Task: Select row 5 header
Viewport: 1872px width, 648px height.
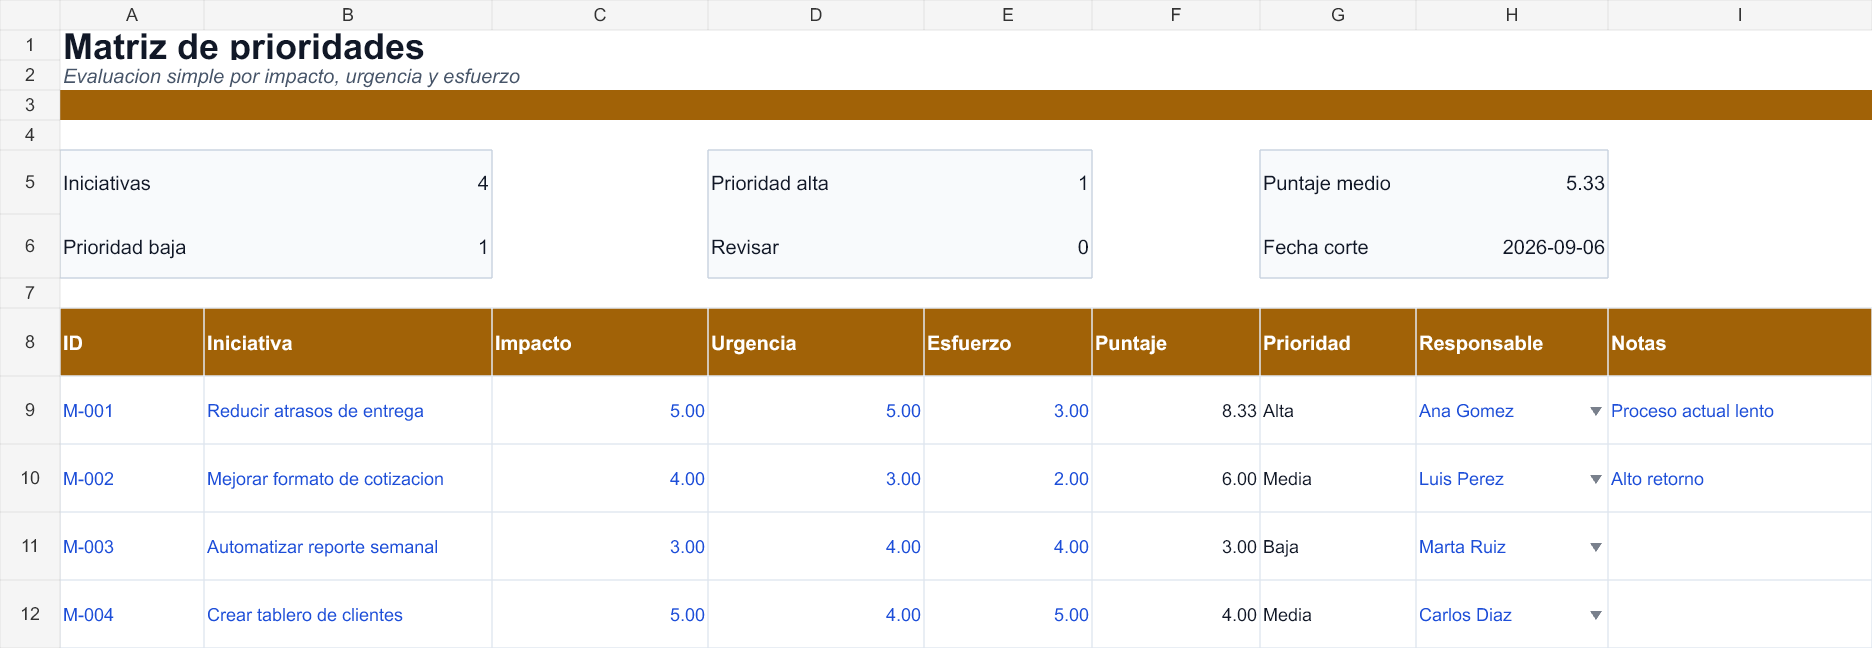Action: [x=30, y=182]
